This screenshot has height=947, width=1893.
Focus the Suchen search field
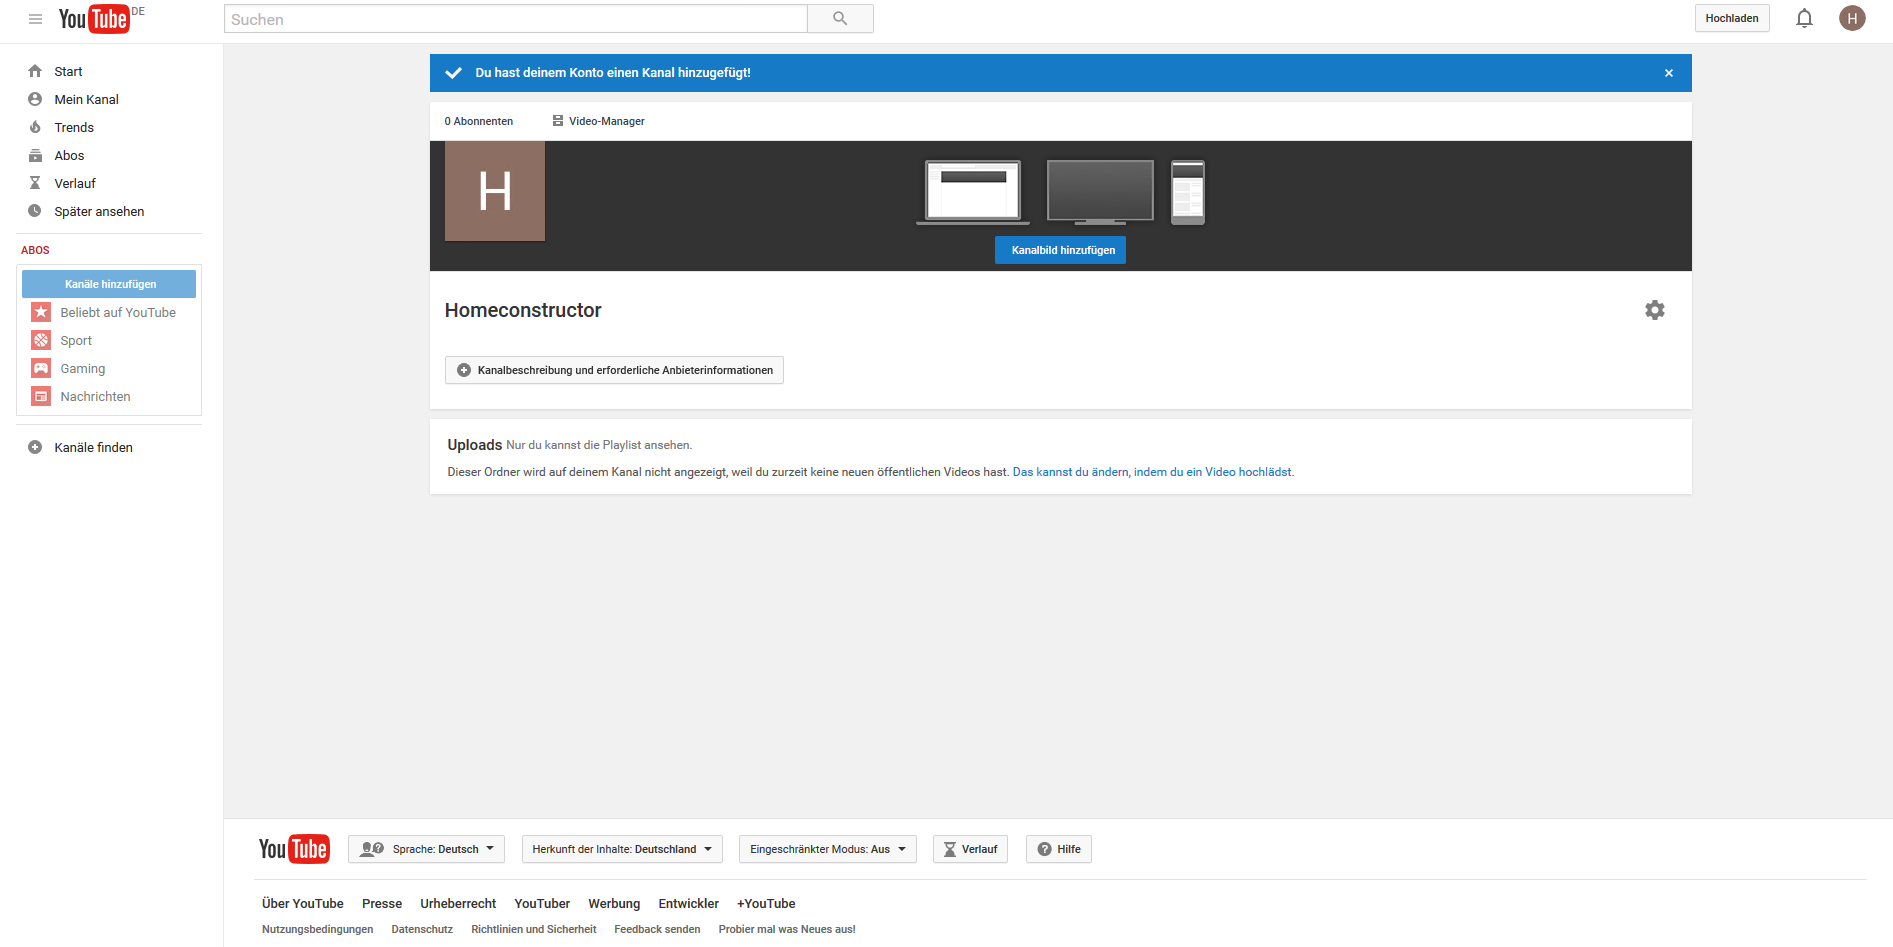tap(516, 19)
